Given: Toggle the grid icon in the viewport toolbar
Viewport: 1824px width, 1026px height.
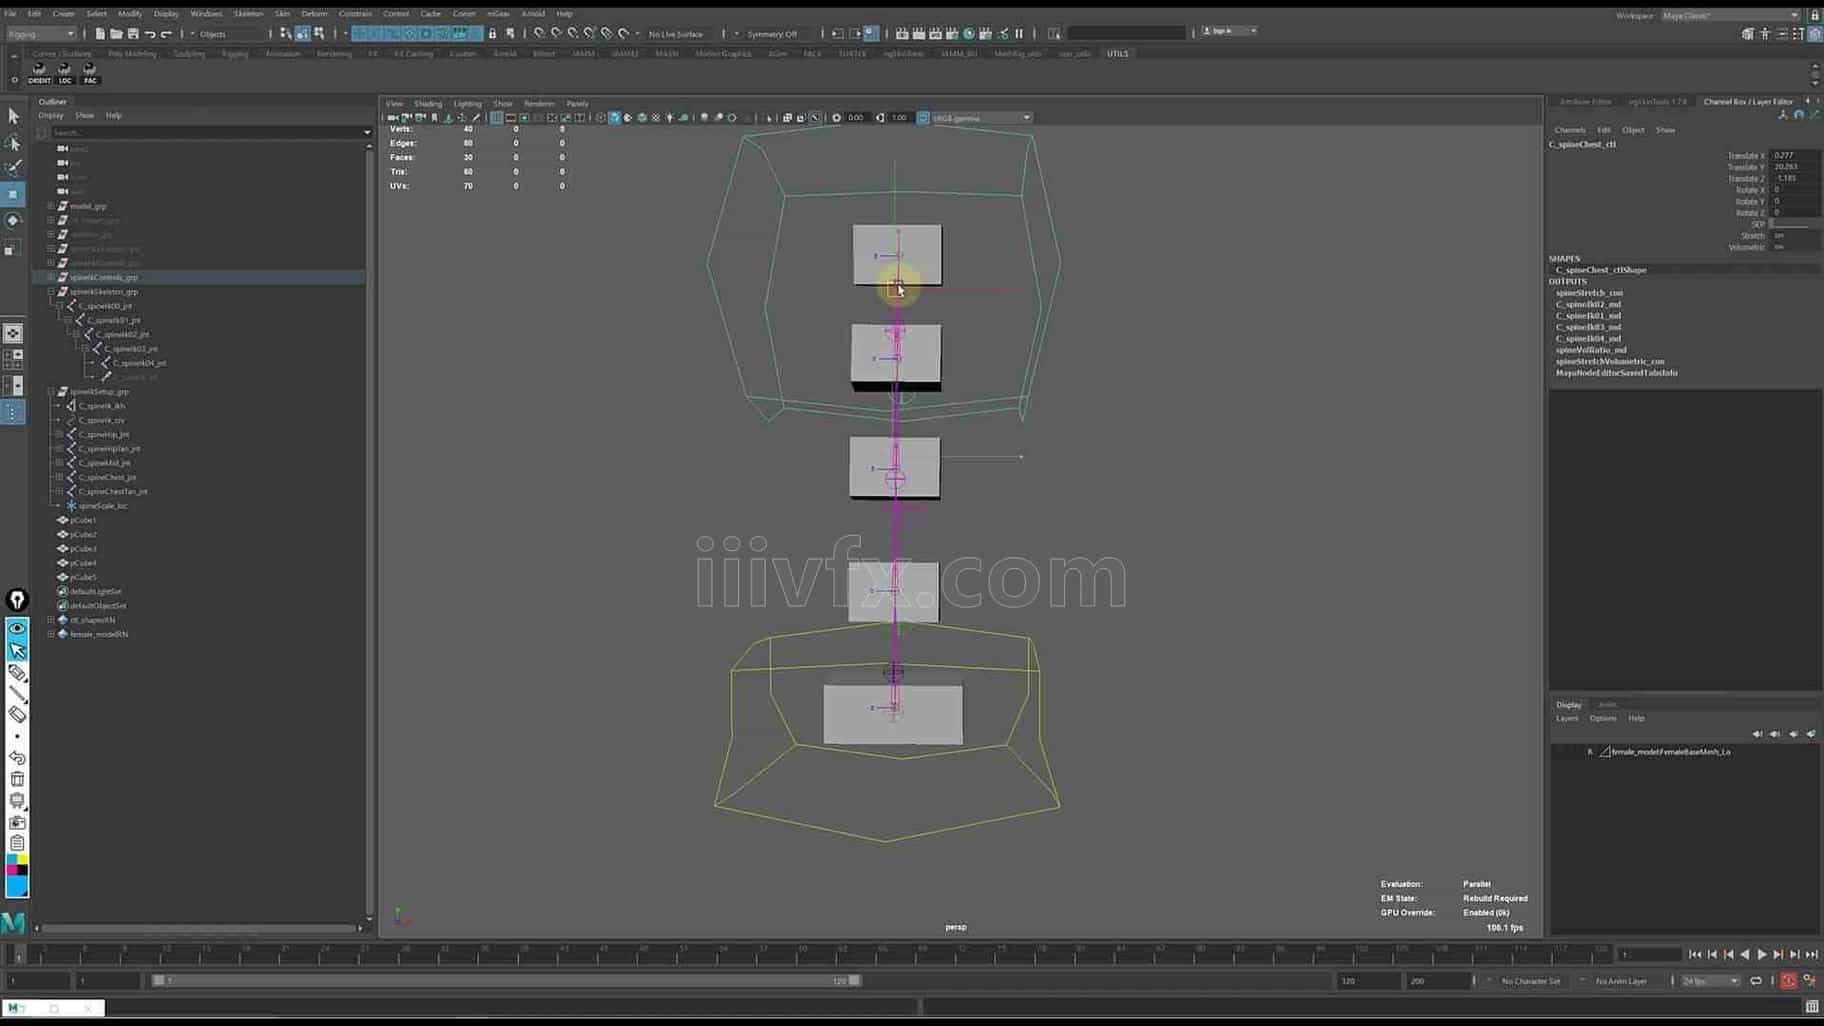Looking at the screenshot, I should (496, 118).
